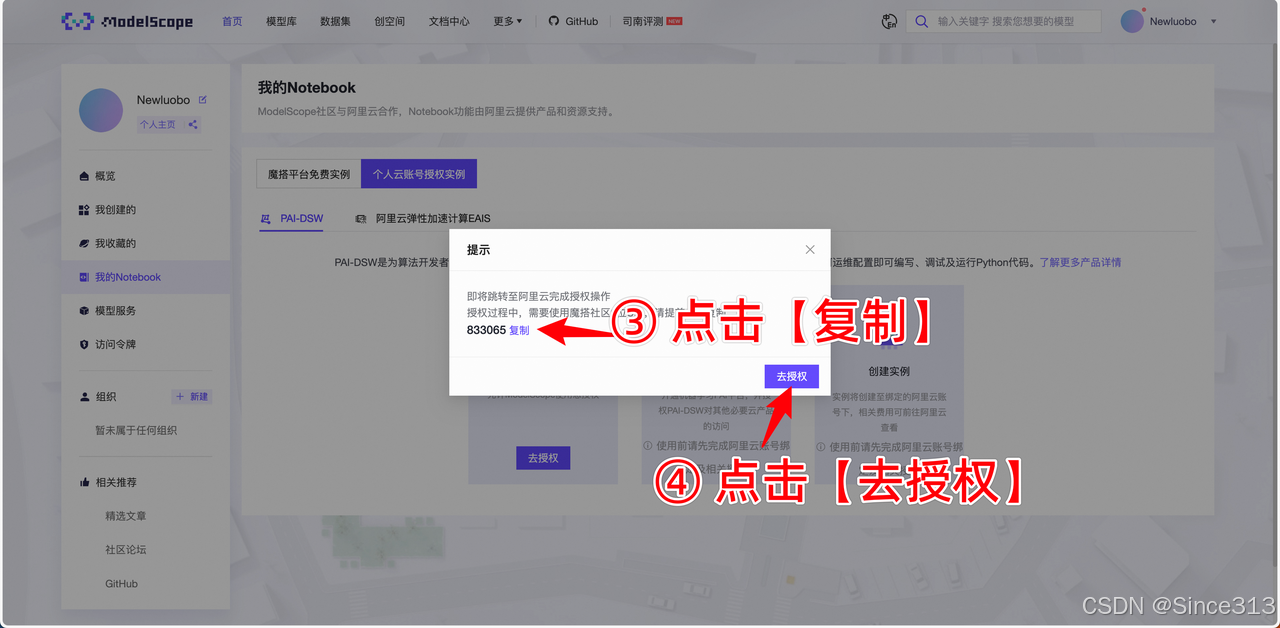Screen dimensions: 1280x628
Task: Click the 组织 section heading
Action: [106, 397]
